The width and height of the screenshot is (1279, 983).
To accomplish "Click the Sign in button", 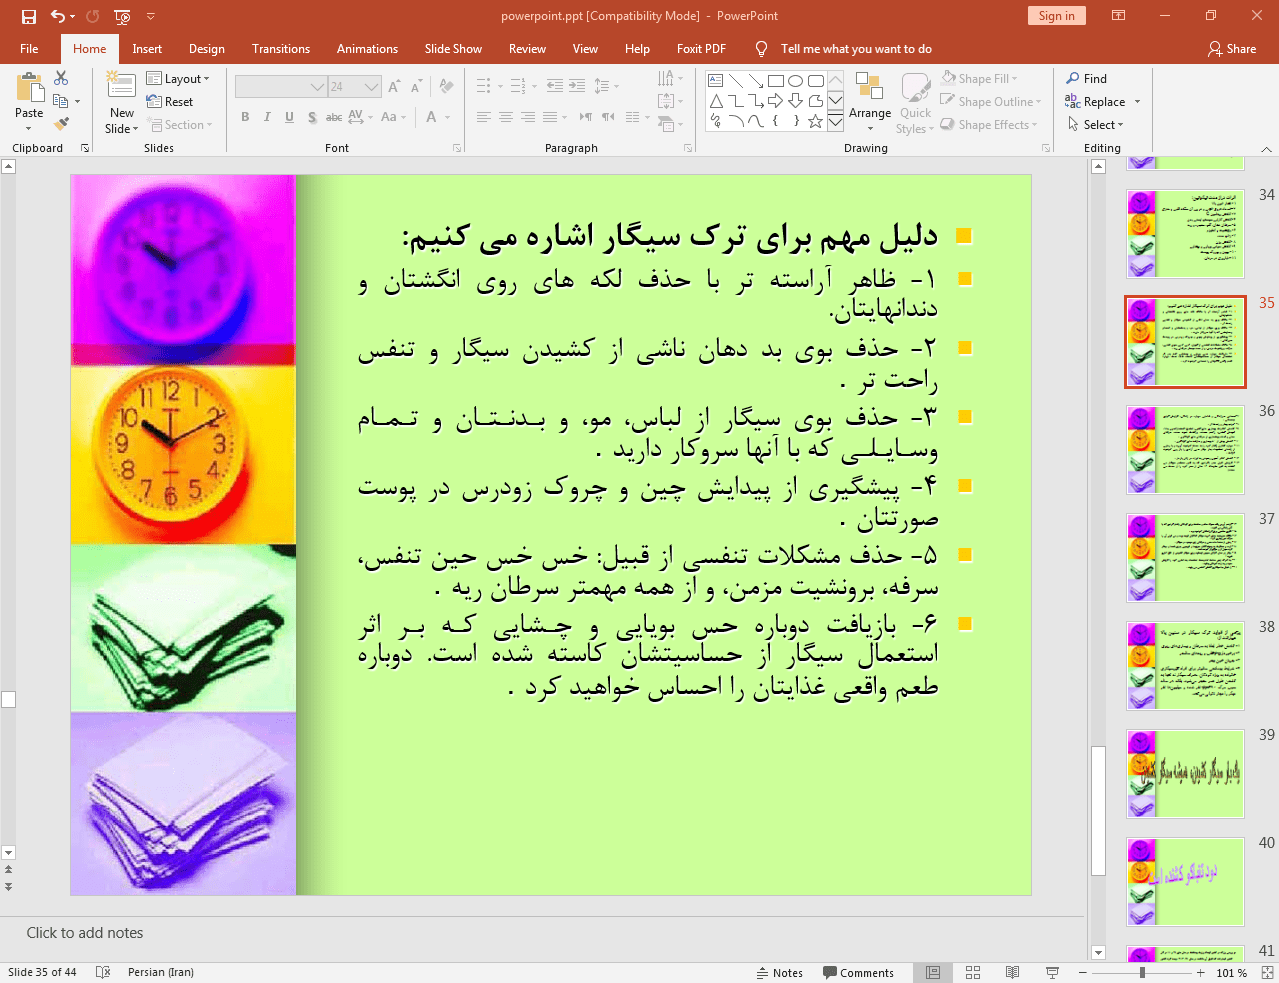I will 1056,15.
